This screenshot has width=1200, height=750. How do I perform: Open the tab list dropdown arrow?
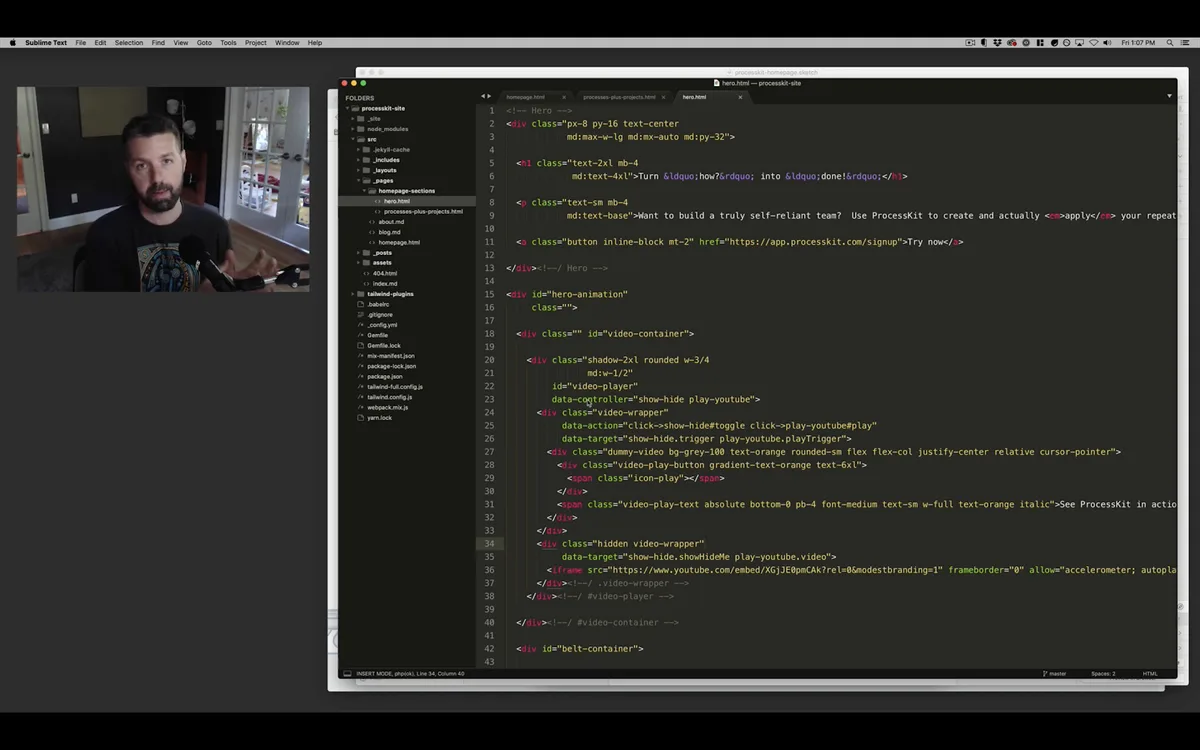click(1169, 96)
